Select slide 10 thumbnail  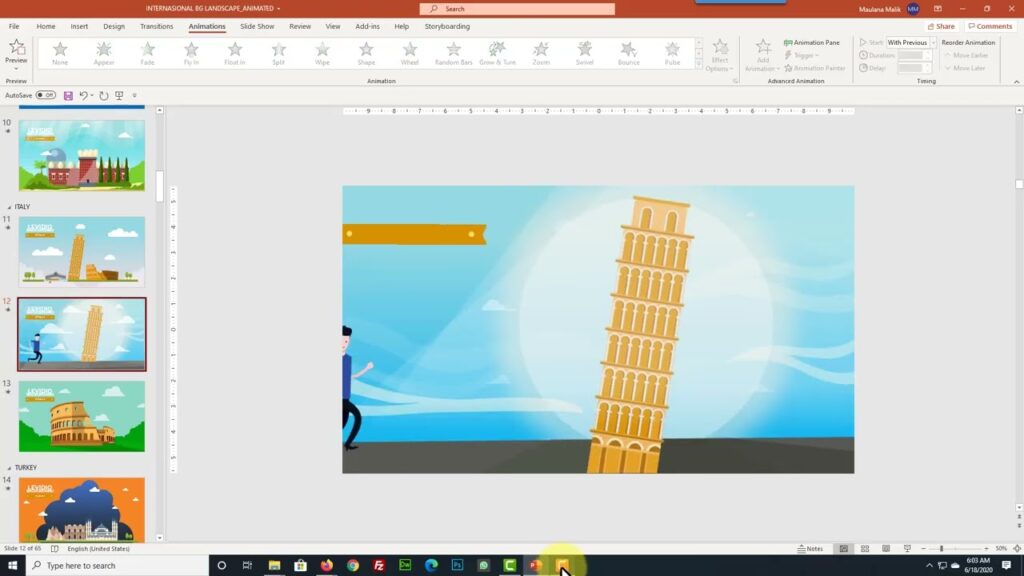(x=82, y=155)
